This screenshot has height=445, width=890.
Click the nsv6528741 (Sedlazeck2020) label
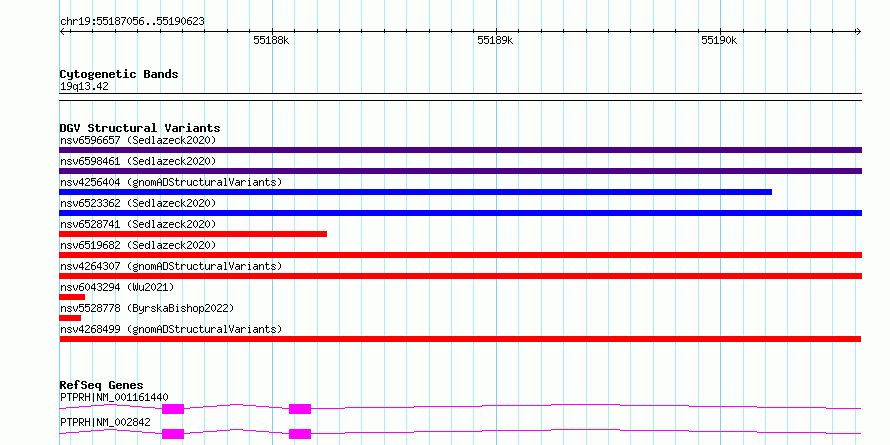click(x=138, y=224)
